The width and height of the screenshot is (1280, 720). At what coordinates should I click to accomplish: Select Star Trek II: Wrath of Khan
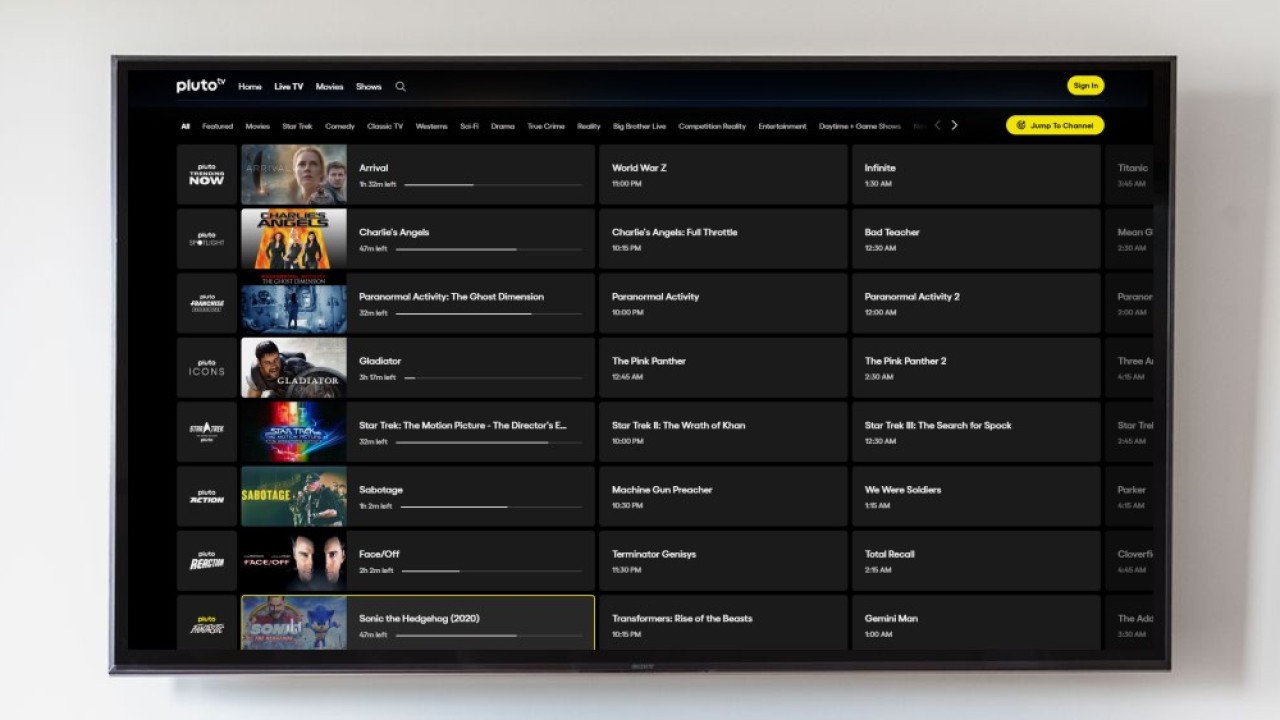coord(723,432)
